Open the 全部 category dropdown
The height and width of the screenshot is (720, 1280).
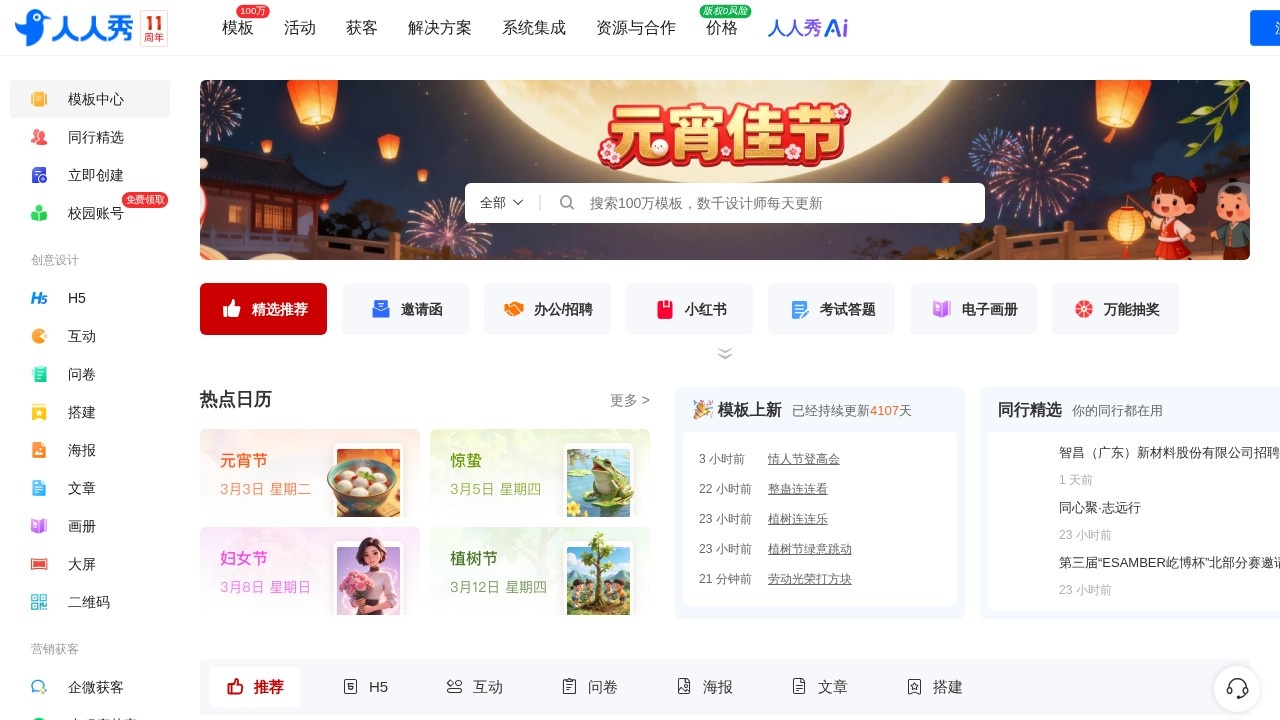[x=501, y=203]
